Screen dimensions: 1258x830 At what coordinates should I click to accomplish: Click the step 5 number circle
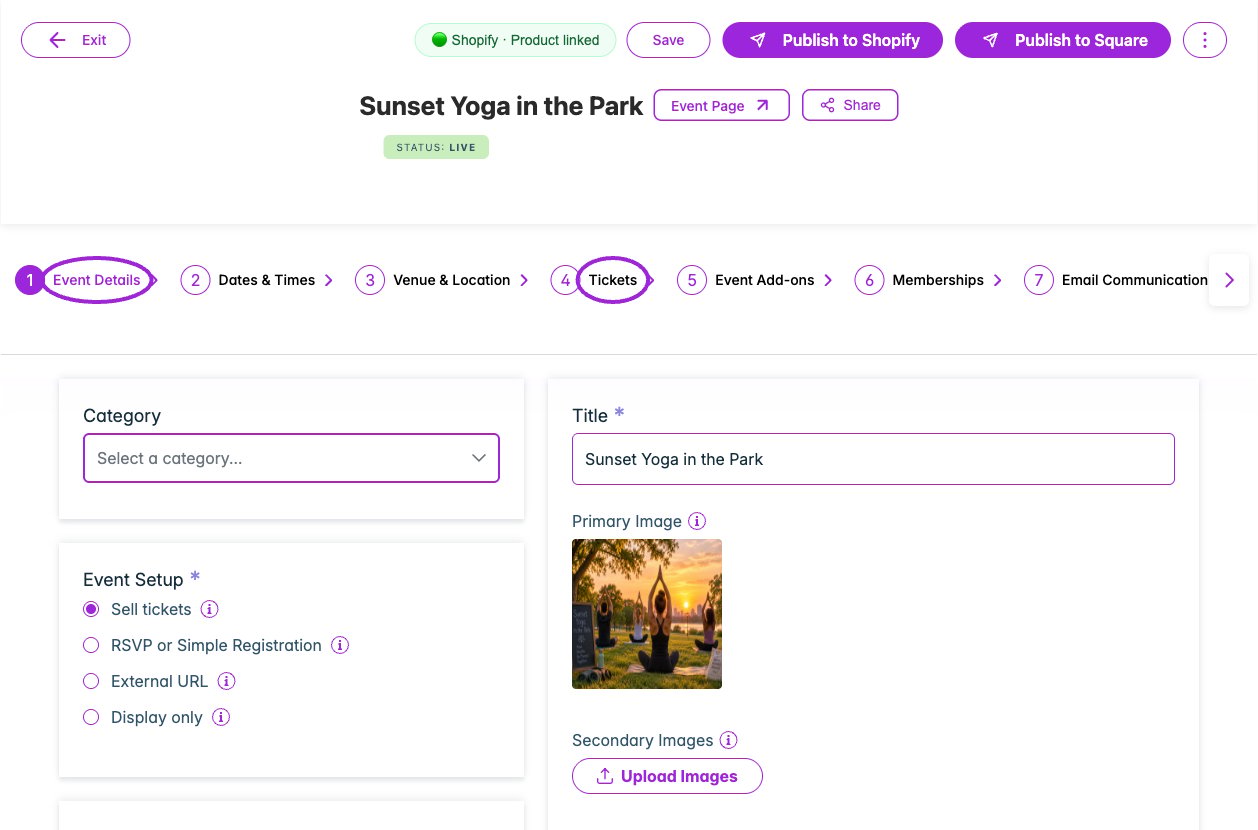click(692, 280)
